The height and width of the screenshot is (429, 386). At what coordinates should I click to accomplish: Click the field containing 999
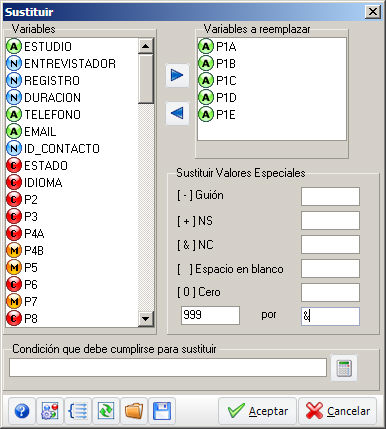pos(210,315)
